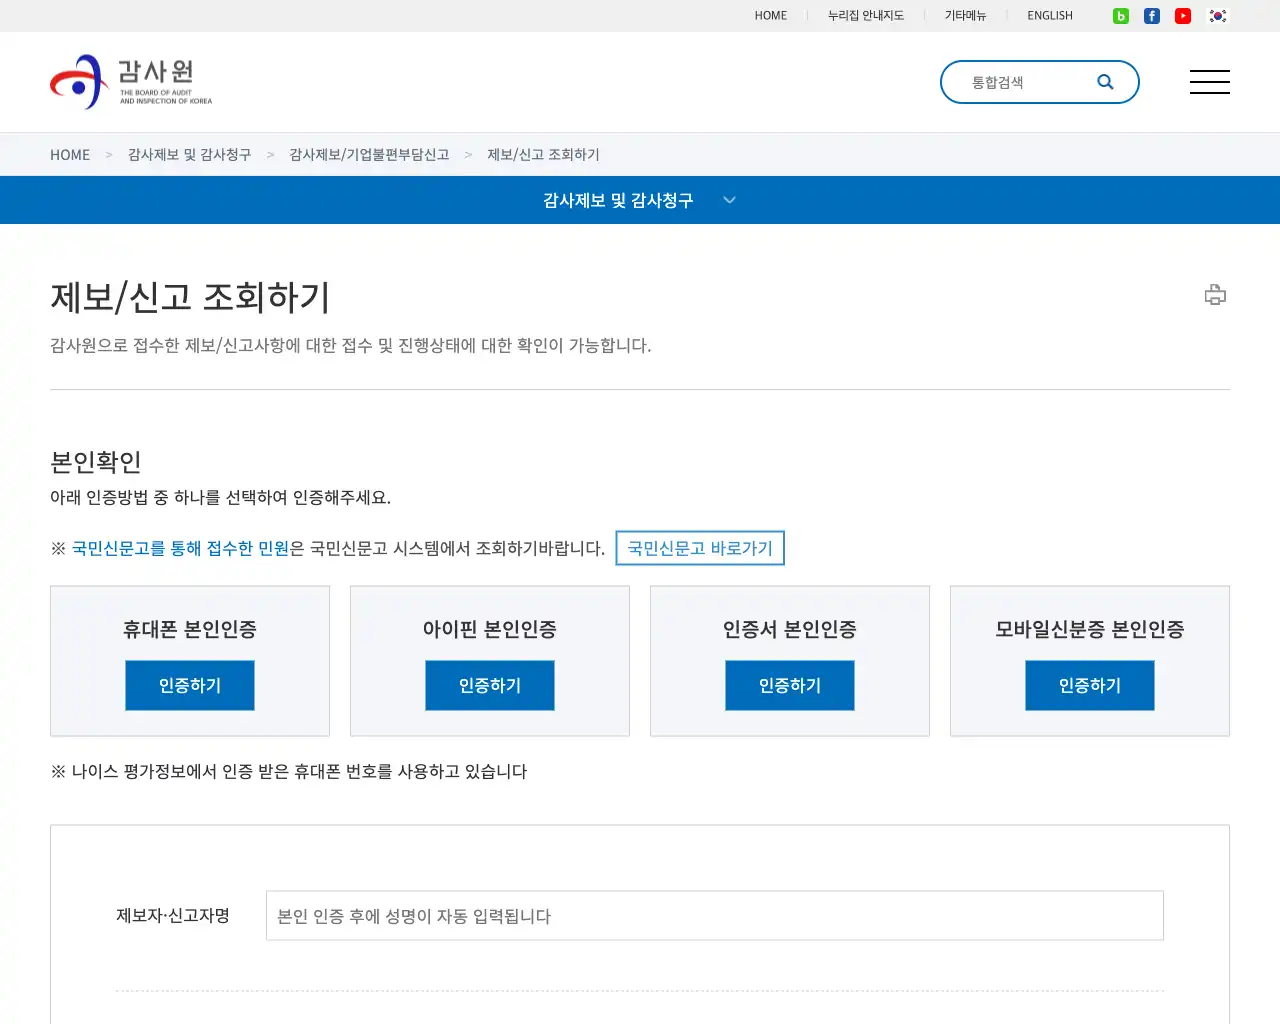Click 인증하기 under 아이핀 본인인증
This screenshot has width=1280, height=1024.
490,685
